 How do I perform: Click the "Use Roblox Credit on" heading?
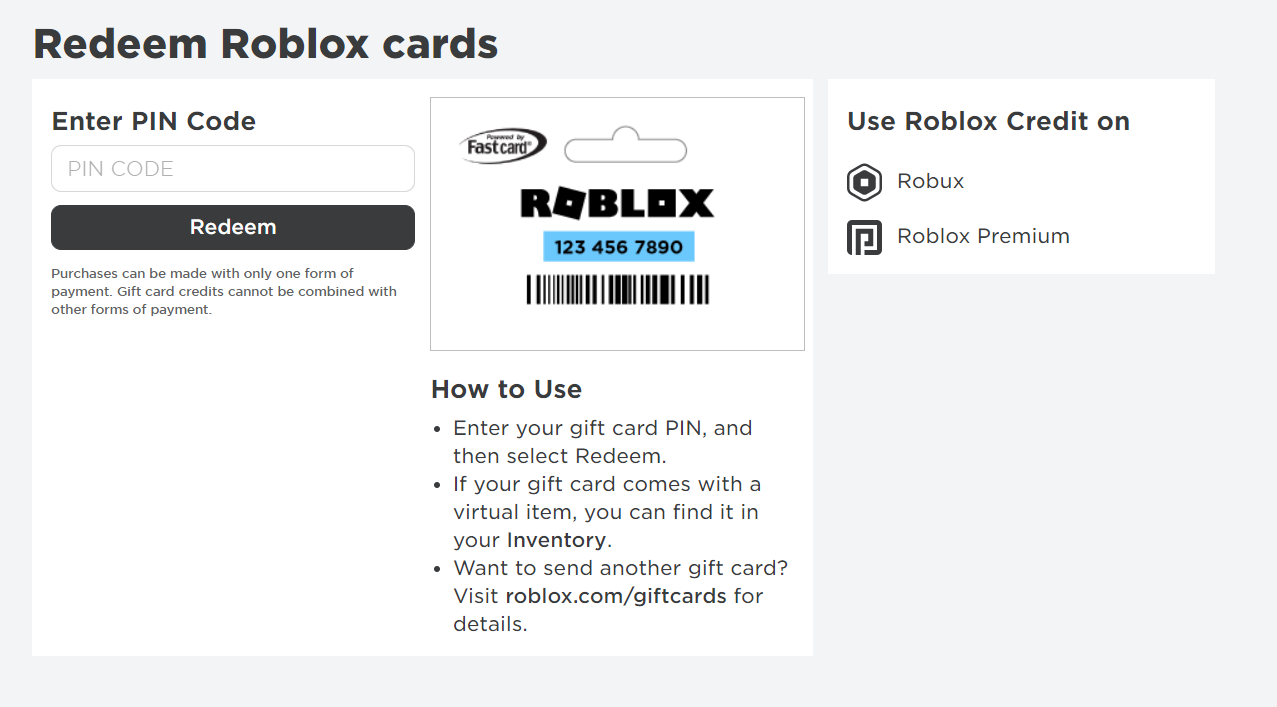tap(988, 121)
